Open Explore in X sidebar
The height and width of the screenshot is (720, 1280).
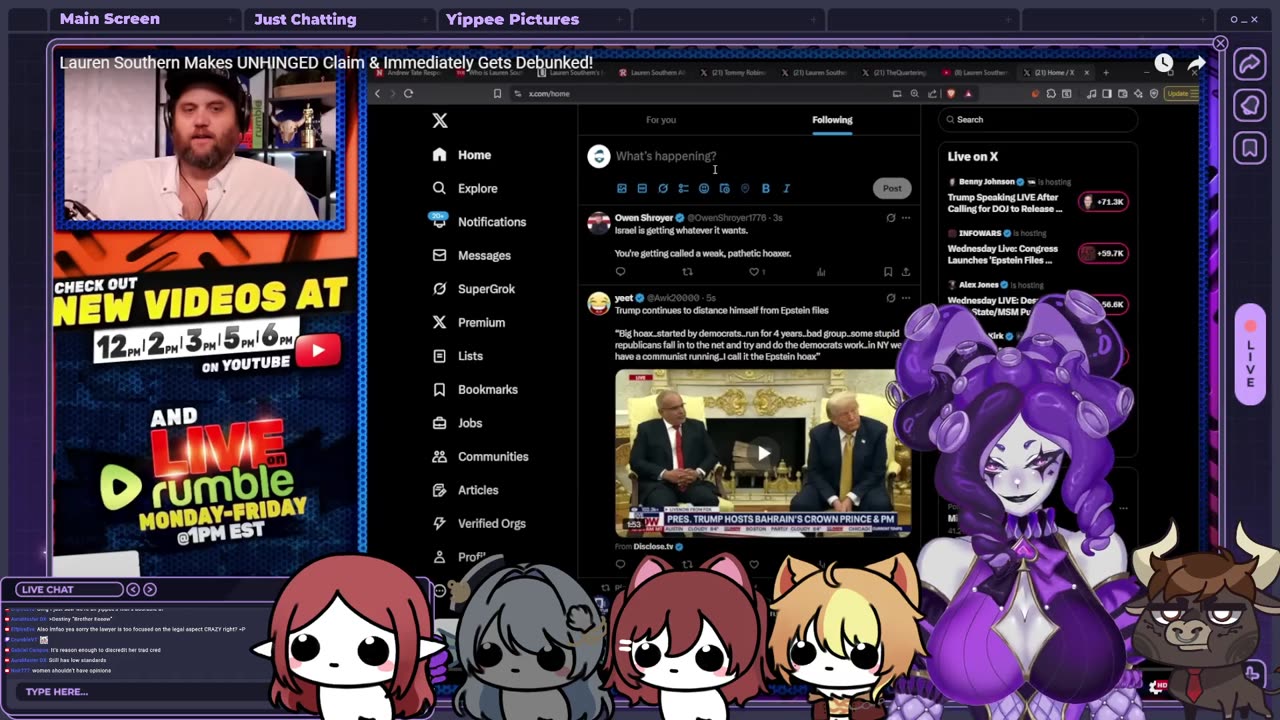point(465,188)
